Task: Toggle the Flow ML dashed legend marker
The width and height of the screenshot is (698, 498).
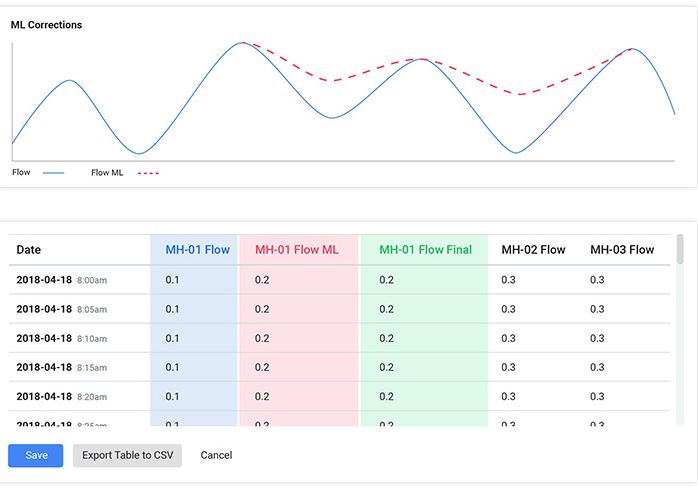Action: pos(148,173)
